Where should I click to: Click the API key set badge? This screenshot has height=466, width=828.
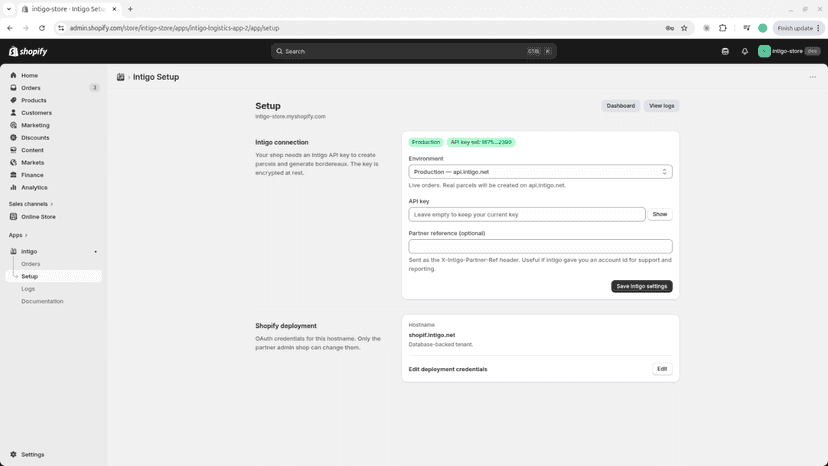[481, 142]
